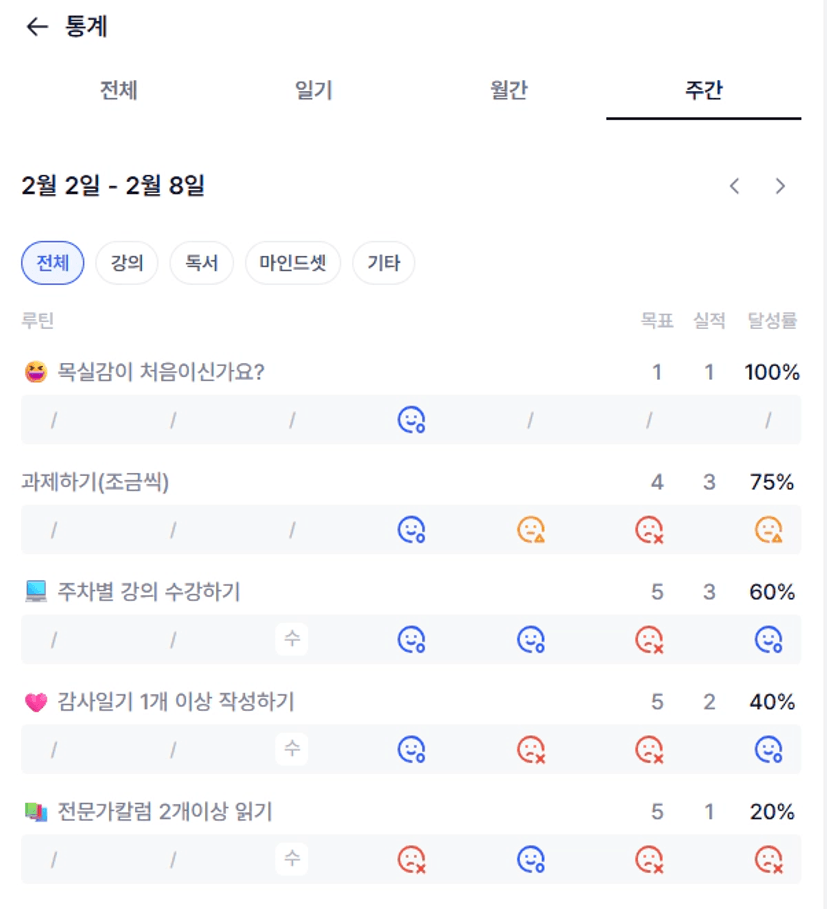Filter routines by 독서
Image resolution: width=827 pixels, height=909 pixels.
201,264
